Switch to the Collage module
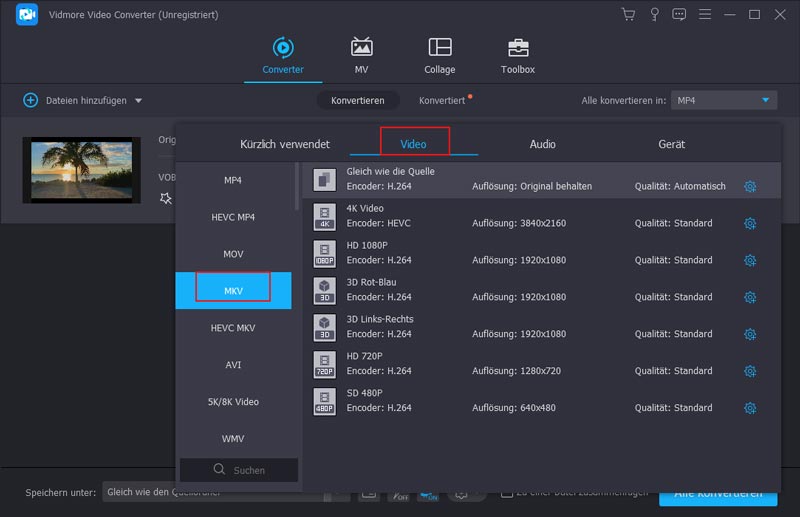800x517 pixels. click(x=439, y=56)
